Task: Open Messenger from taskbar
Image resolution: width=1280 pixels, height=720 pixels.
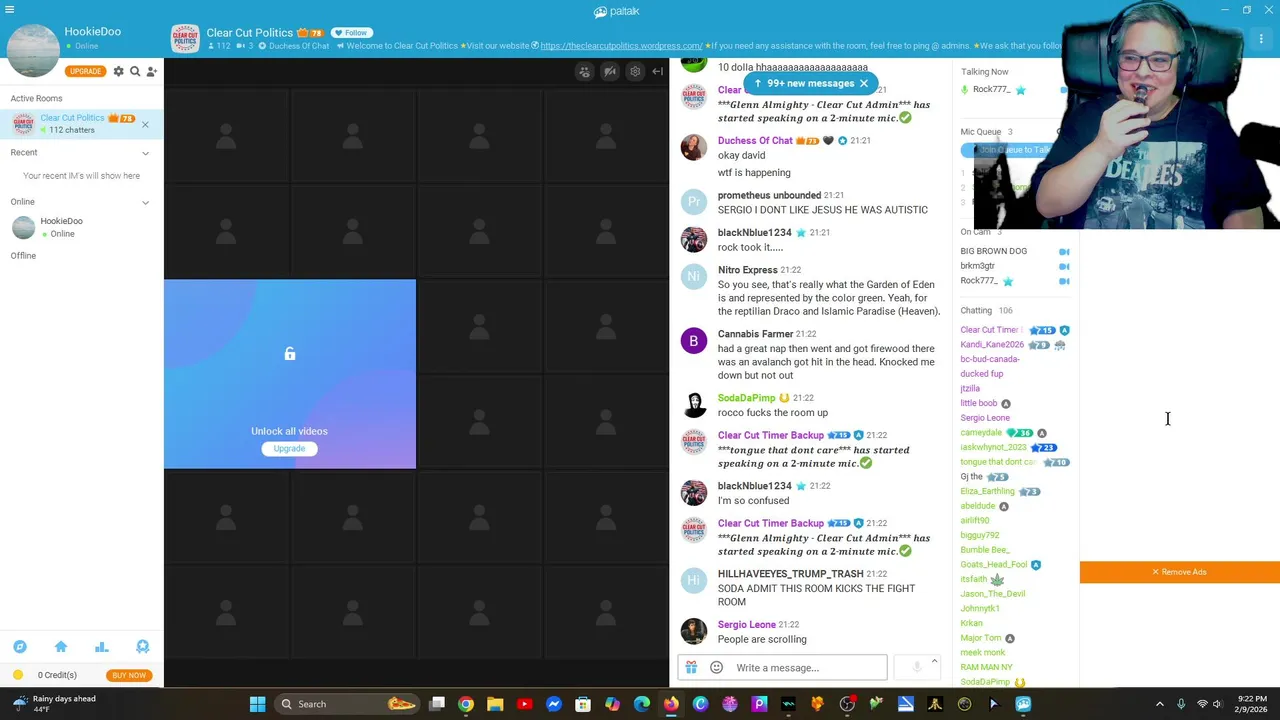Action: [554, 704]
